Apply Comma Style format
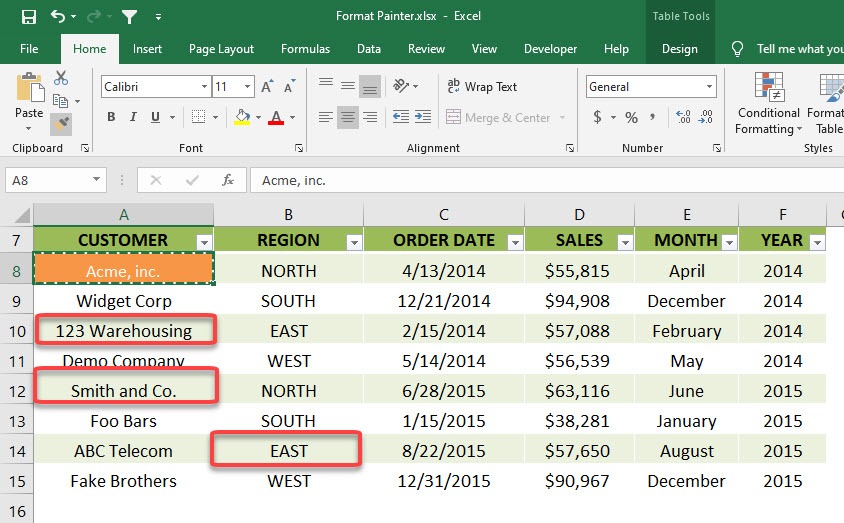The height and width of the screenshot is (523, 844). coord(652,117)
